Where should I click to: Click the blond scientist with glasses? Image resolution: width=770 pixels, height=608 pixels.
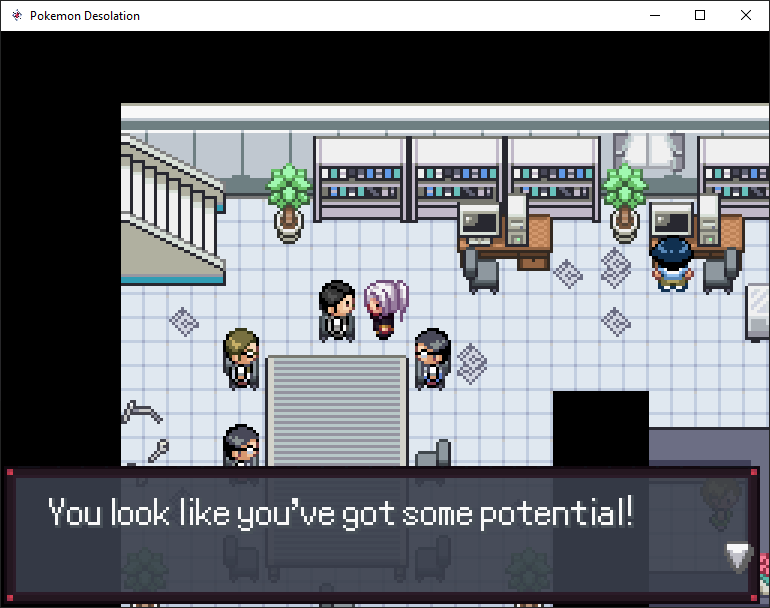241,359
